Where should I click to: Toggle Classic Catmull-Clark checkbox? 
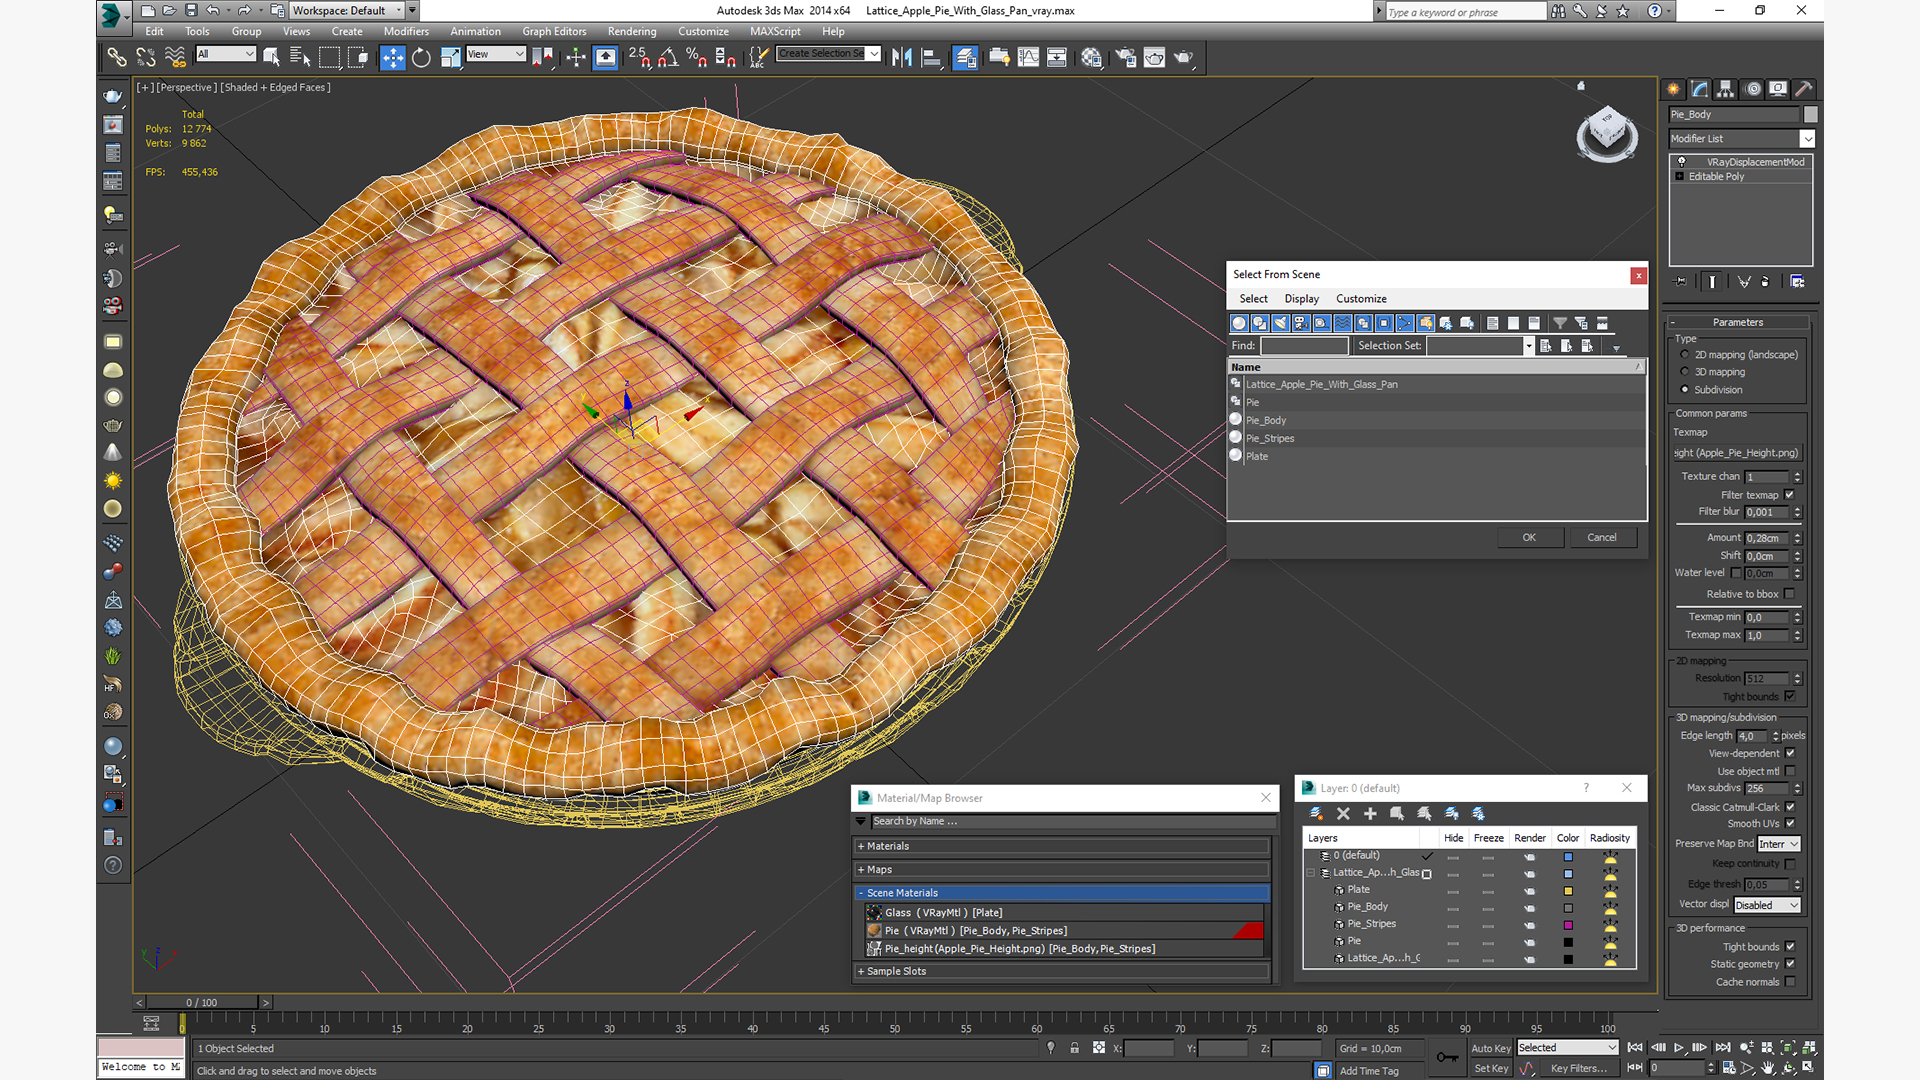pos(1790,807)
